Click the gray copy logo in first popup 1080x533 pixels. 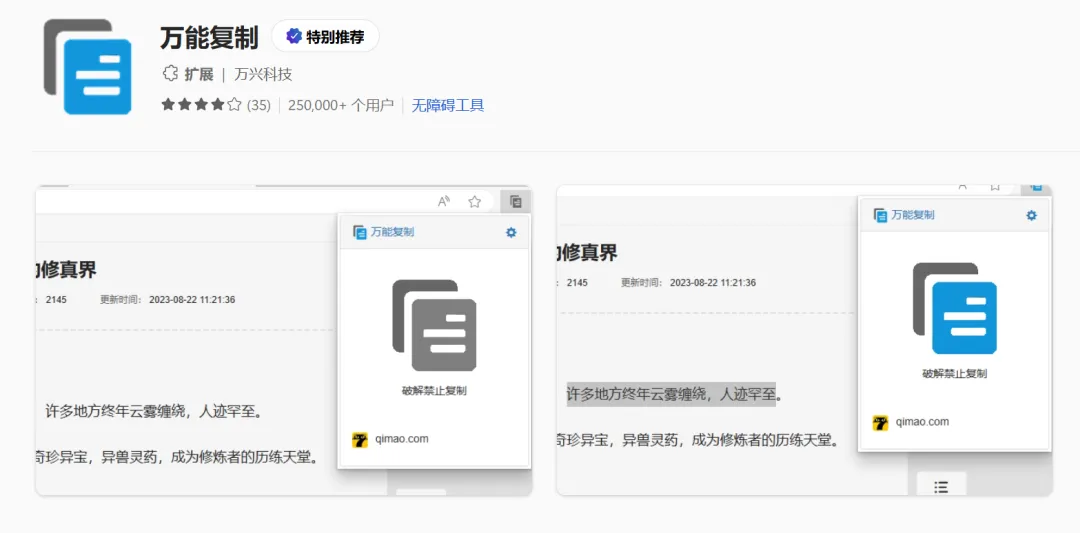(434, 325)
